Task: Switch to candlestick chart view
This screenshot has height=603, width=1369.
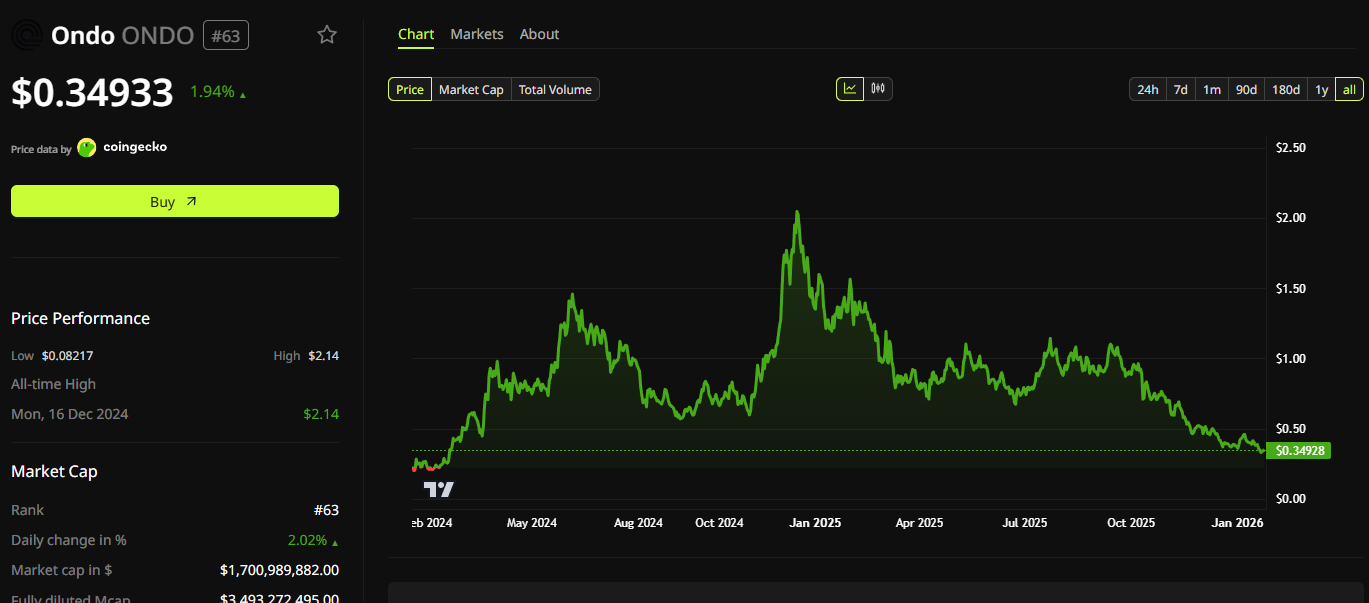Action: tap(877, 88)
